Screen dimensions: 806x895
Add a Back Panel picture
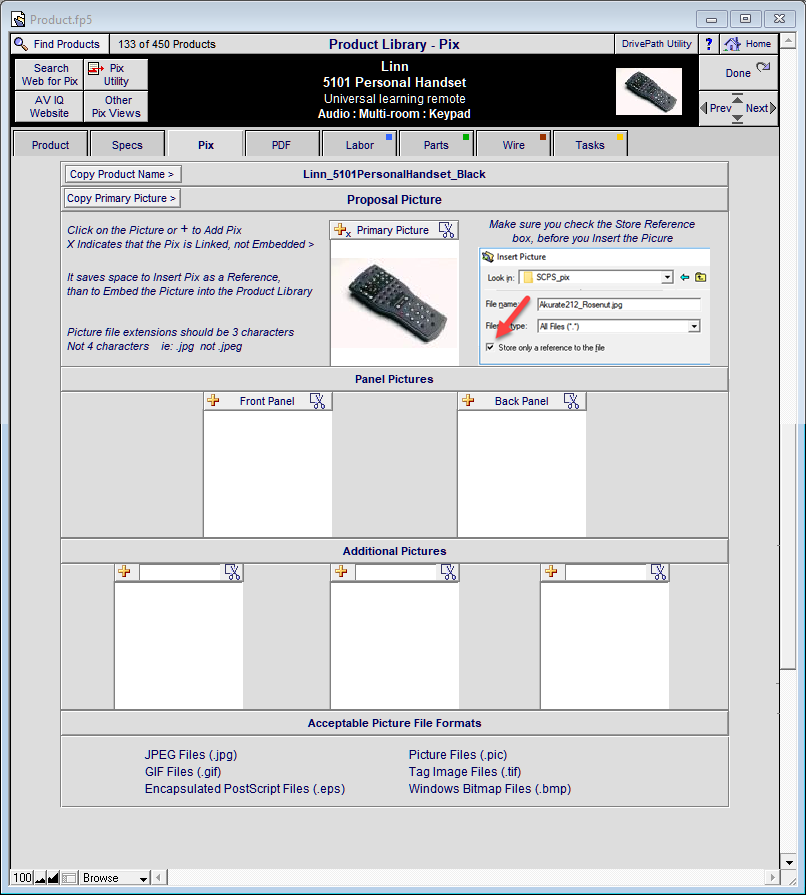pos(468,401)
